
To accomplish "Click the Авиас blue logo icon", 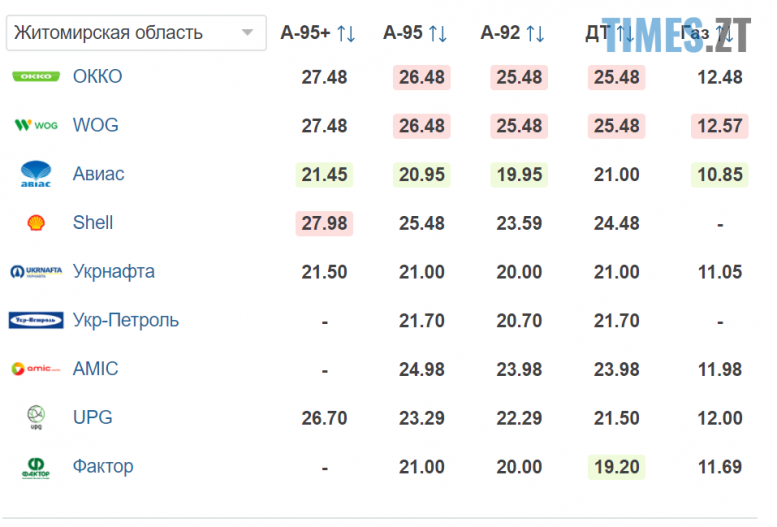I will point(36,174).
